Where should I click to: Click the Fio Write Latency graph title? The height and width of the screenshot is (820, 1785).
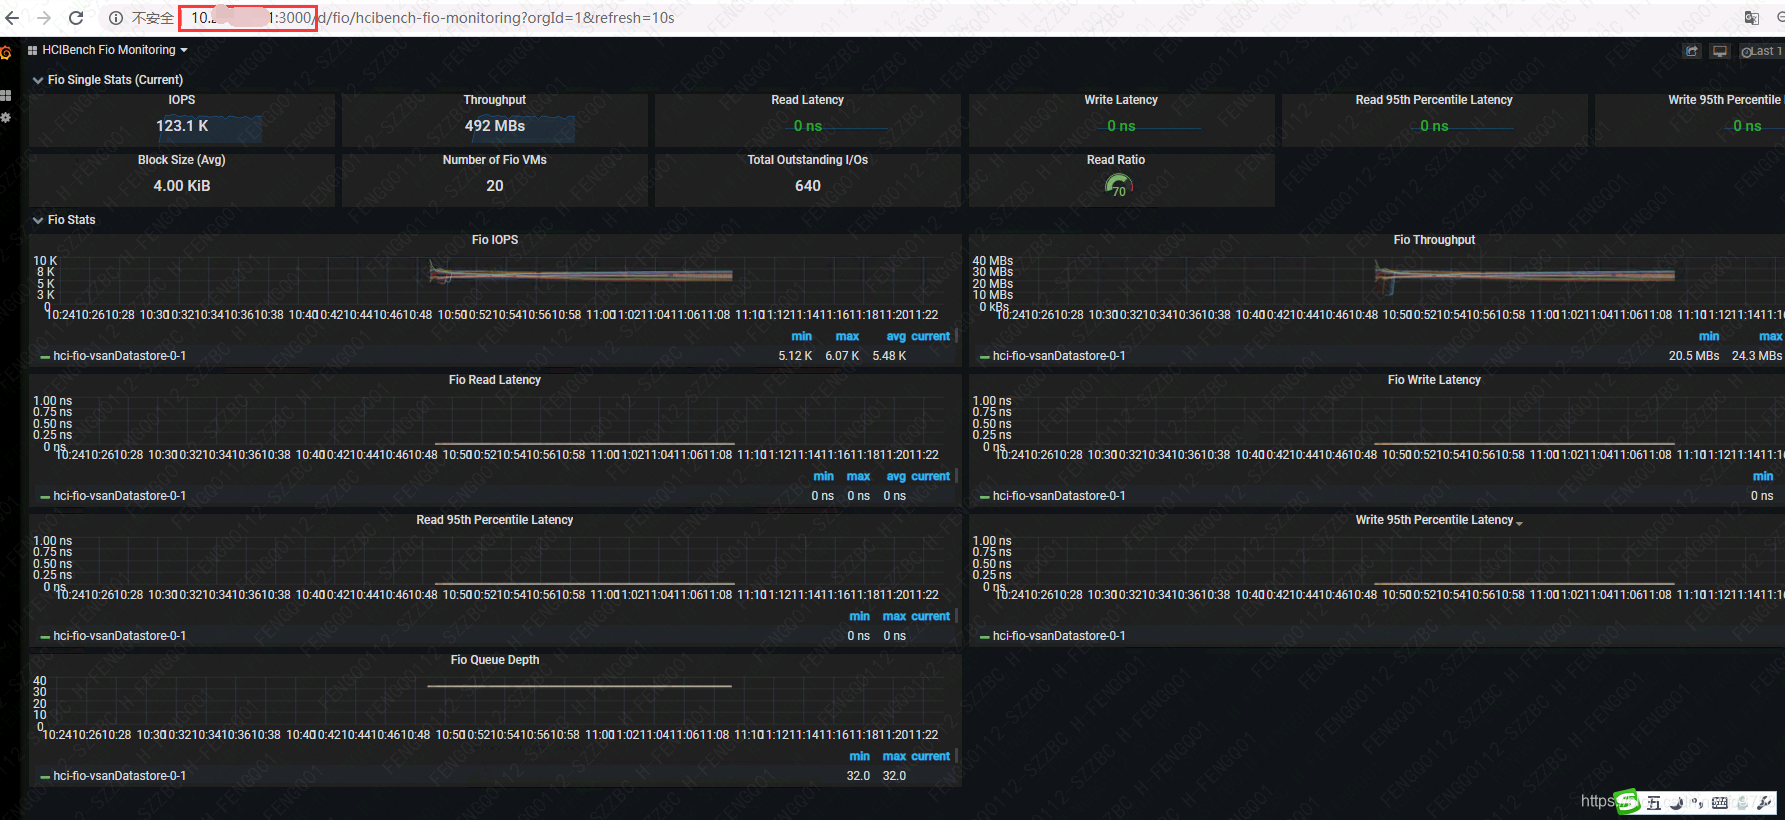pyautogui.click(x=1434, y=380)
